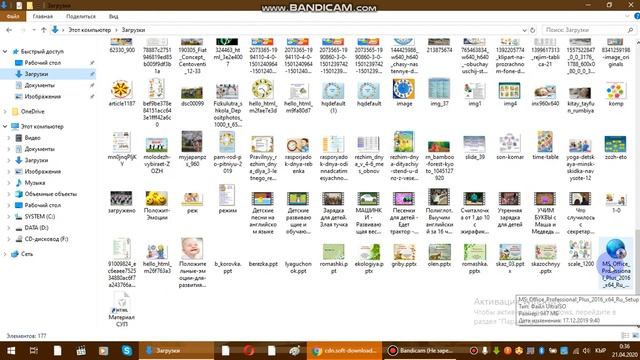Select the son-komar file
This screenshot has height=360, width=640.
[x=510, y=146]
